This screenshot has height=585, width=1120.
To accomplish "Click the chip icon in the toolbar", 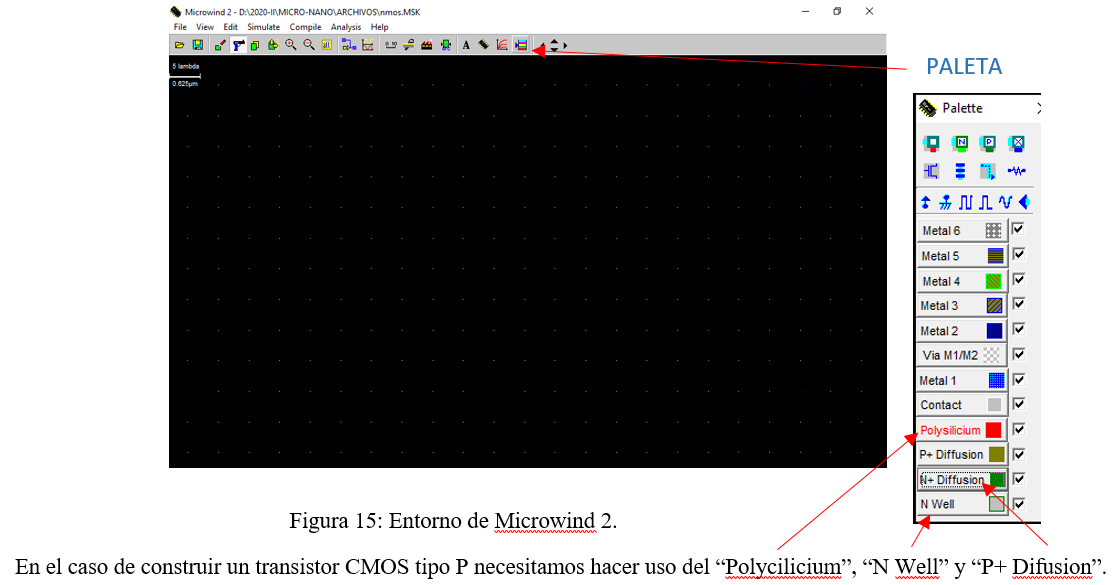I will (484, 45).
